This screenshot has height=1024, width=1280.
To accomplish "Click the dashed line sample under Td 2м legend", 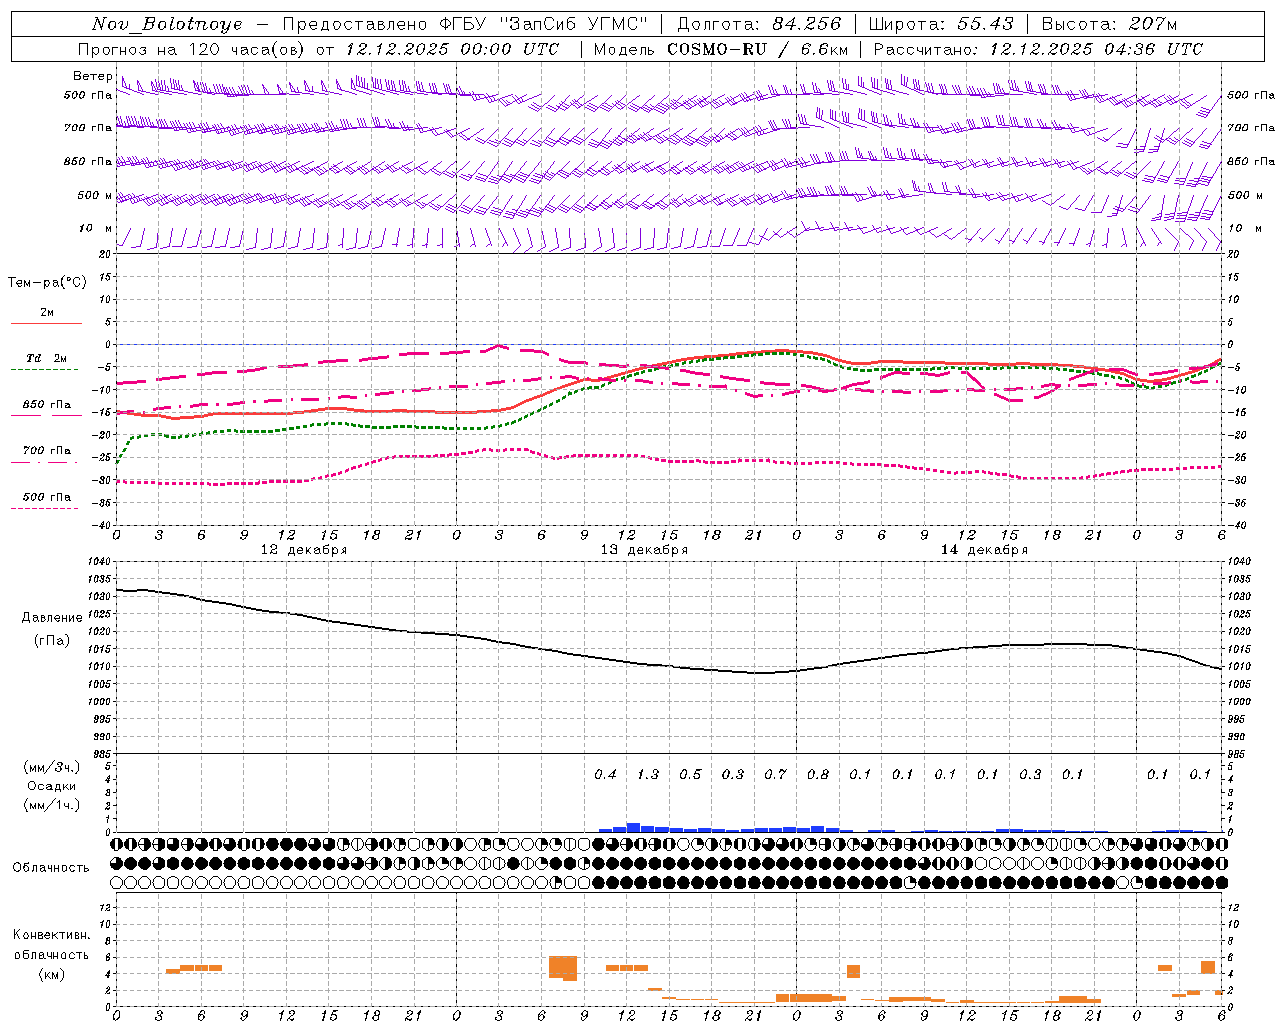I will (x=45, y=370).
